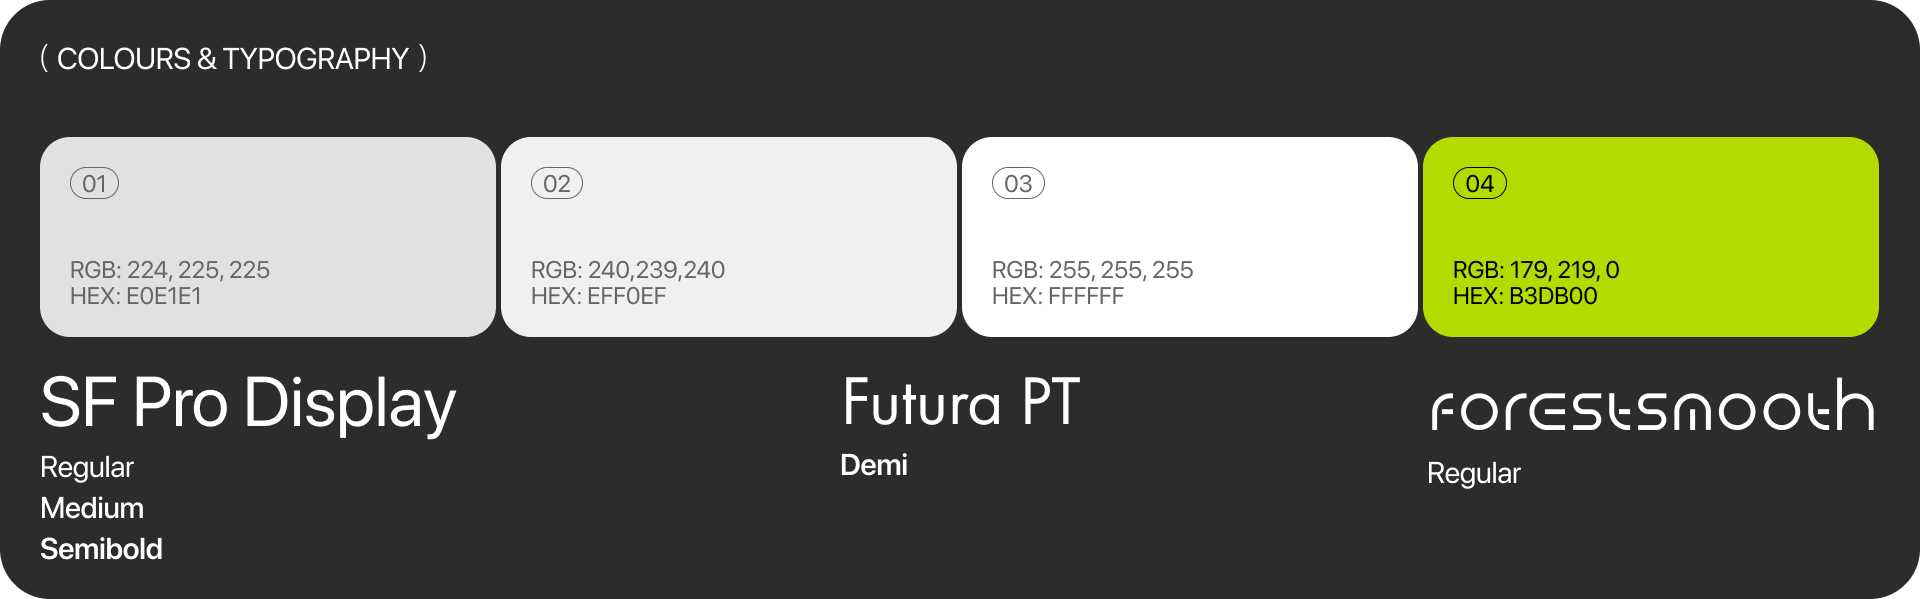Click the 03 number badge

coord(1018,183)
